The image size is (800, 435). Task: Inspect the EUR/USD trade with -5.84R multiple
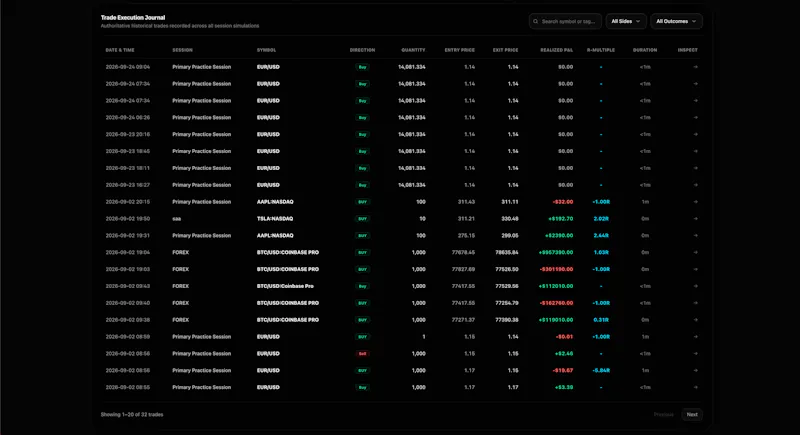point(695,370)
